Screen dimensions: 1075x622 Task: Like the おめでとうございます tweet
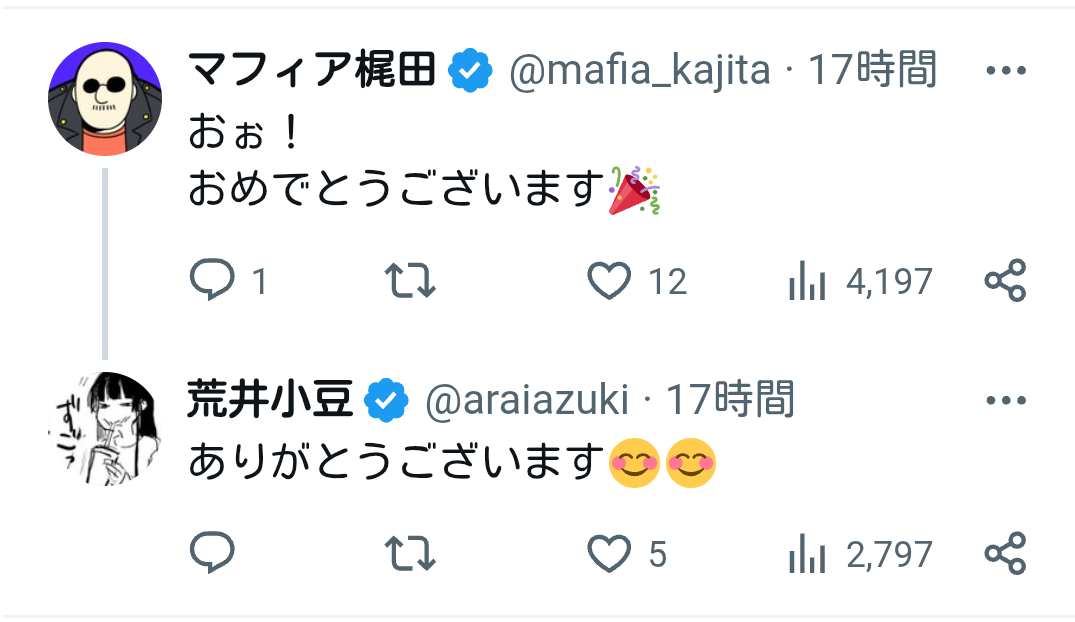click(x=609, y=281)
